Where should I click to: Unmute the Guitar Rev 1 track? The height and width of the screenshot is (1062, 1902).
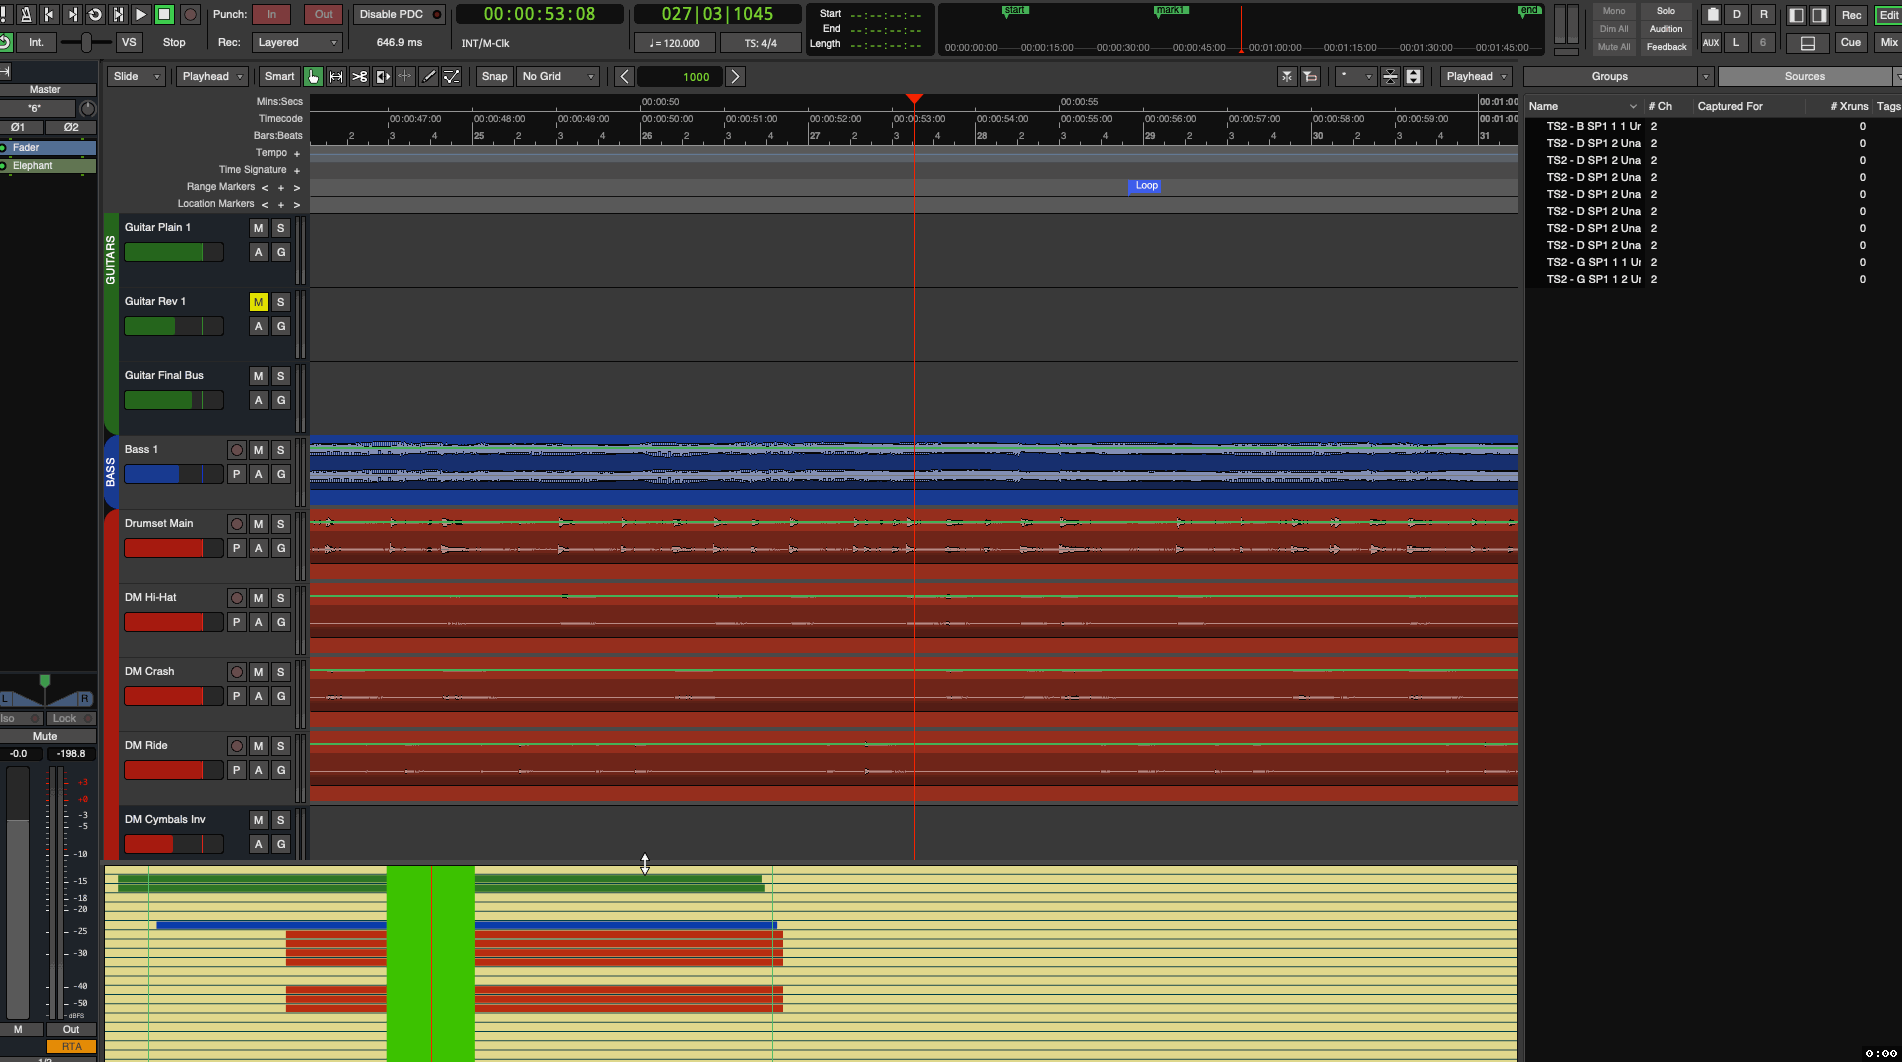tap(258, 302)
